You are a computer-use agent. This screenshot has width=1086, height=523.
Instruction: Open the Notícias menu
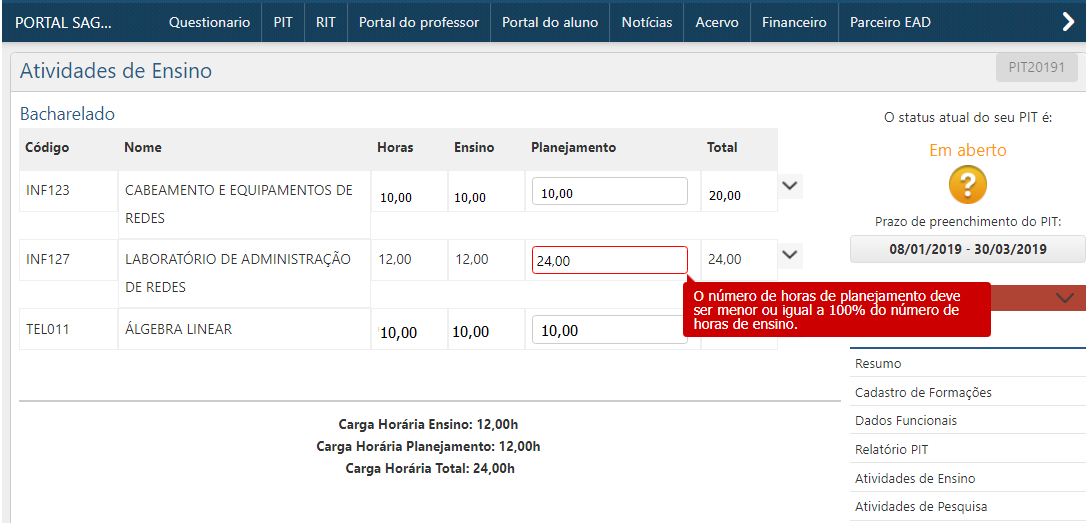647,22
